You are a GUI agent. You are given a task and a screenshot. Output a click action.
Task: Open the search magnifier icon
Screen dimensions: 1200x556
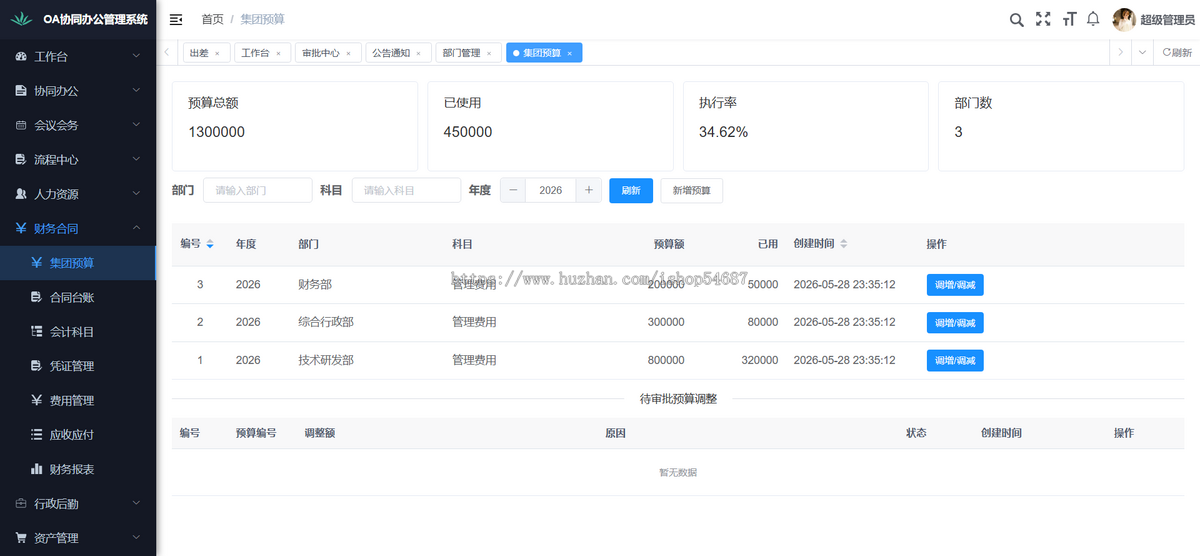click(x=1016, y=19)
